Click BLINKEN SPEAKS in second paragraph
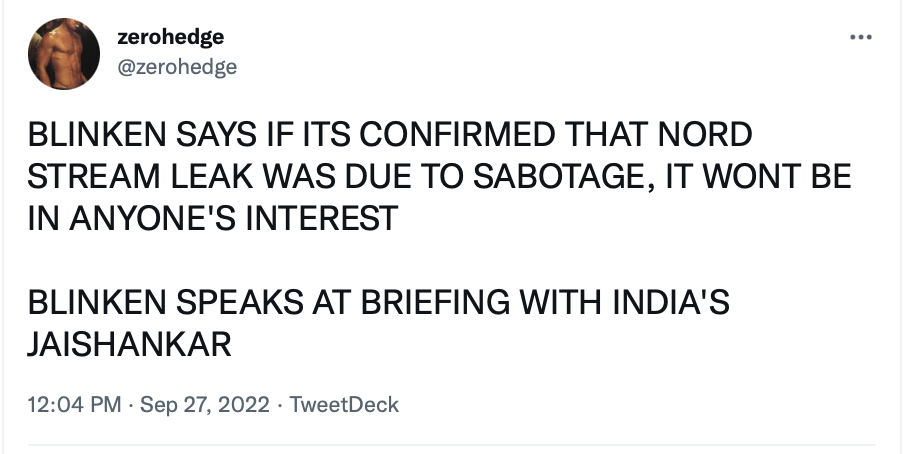The height and width of the screenshot is (454, 906). point(165,303)
